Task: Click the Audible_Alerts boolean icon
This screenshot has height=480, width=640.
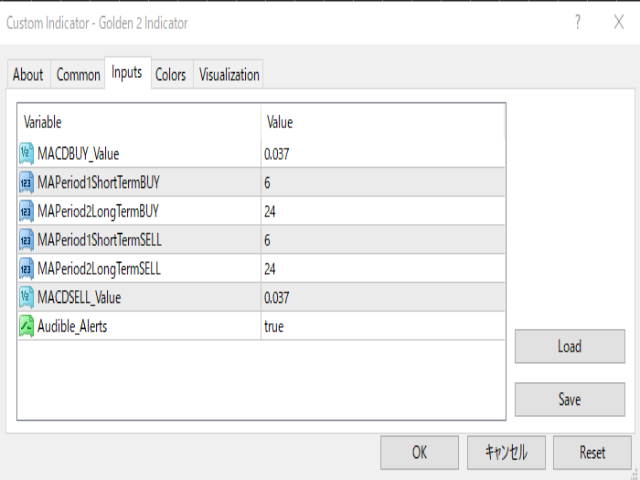Action: [26, 326]
